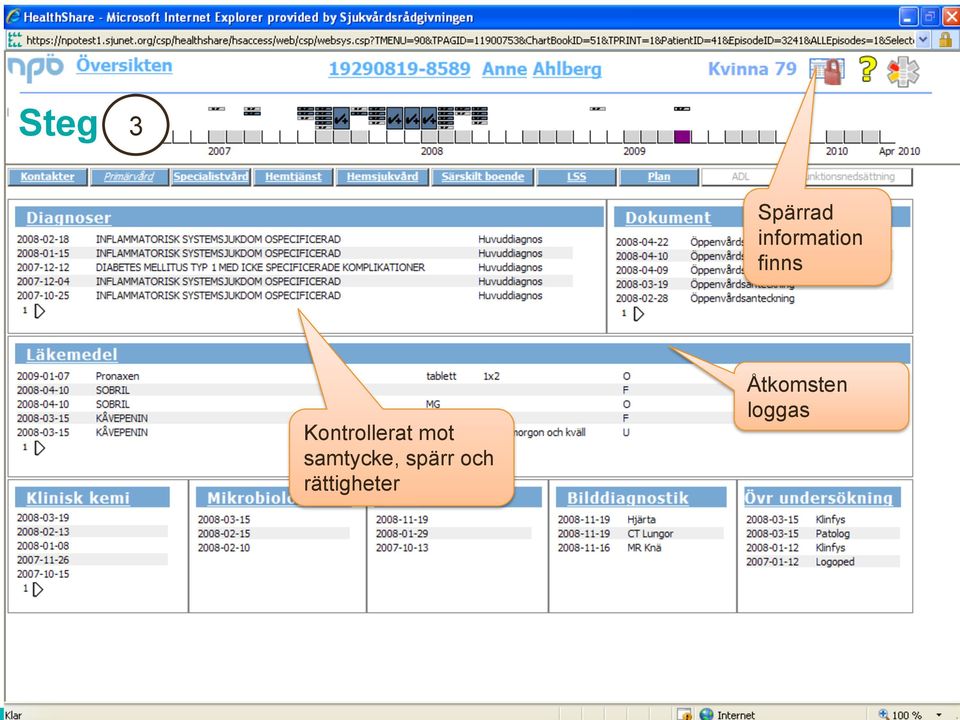Go to next page of Diagnoser list
Screen dimensions: 960x720
pos(39,312)
